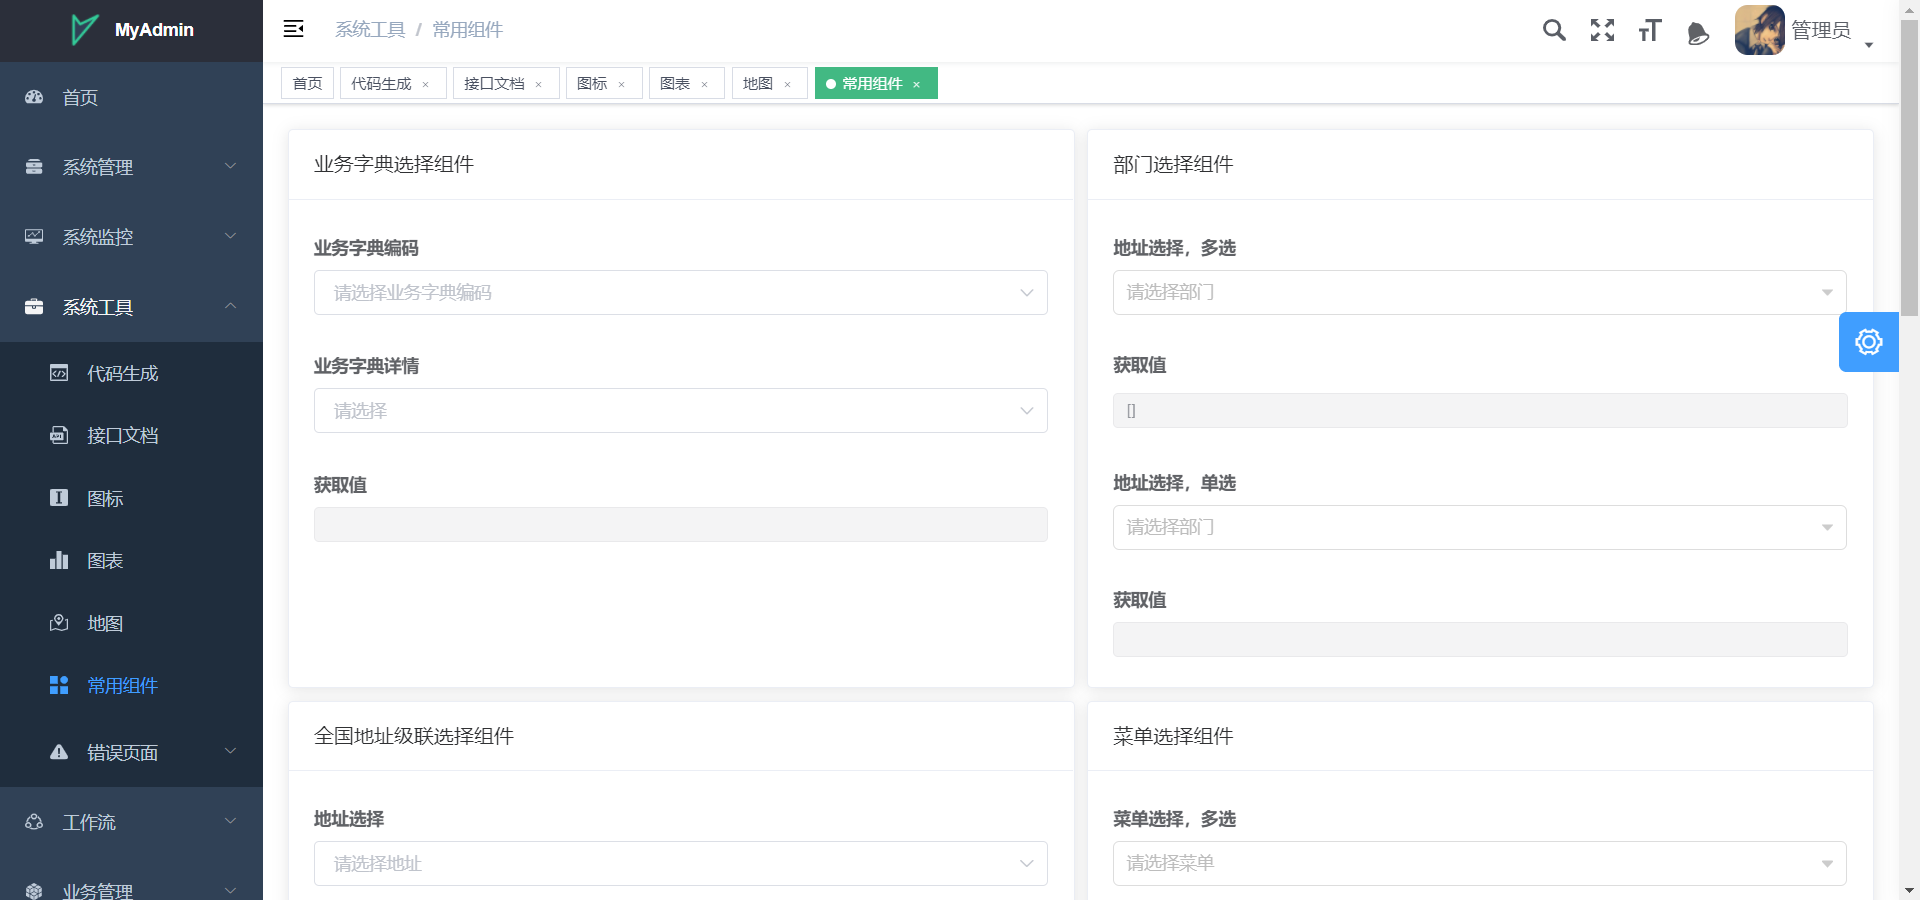The width and height of the screenshot is (1920, 900).
Task: Click the MyAdmin logo icon
Action: coord(85,29)
